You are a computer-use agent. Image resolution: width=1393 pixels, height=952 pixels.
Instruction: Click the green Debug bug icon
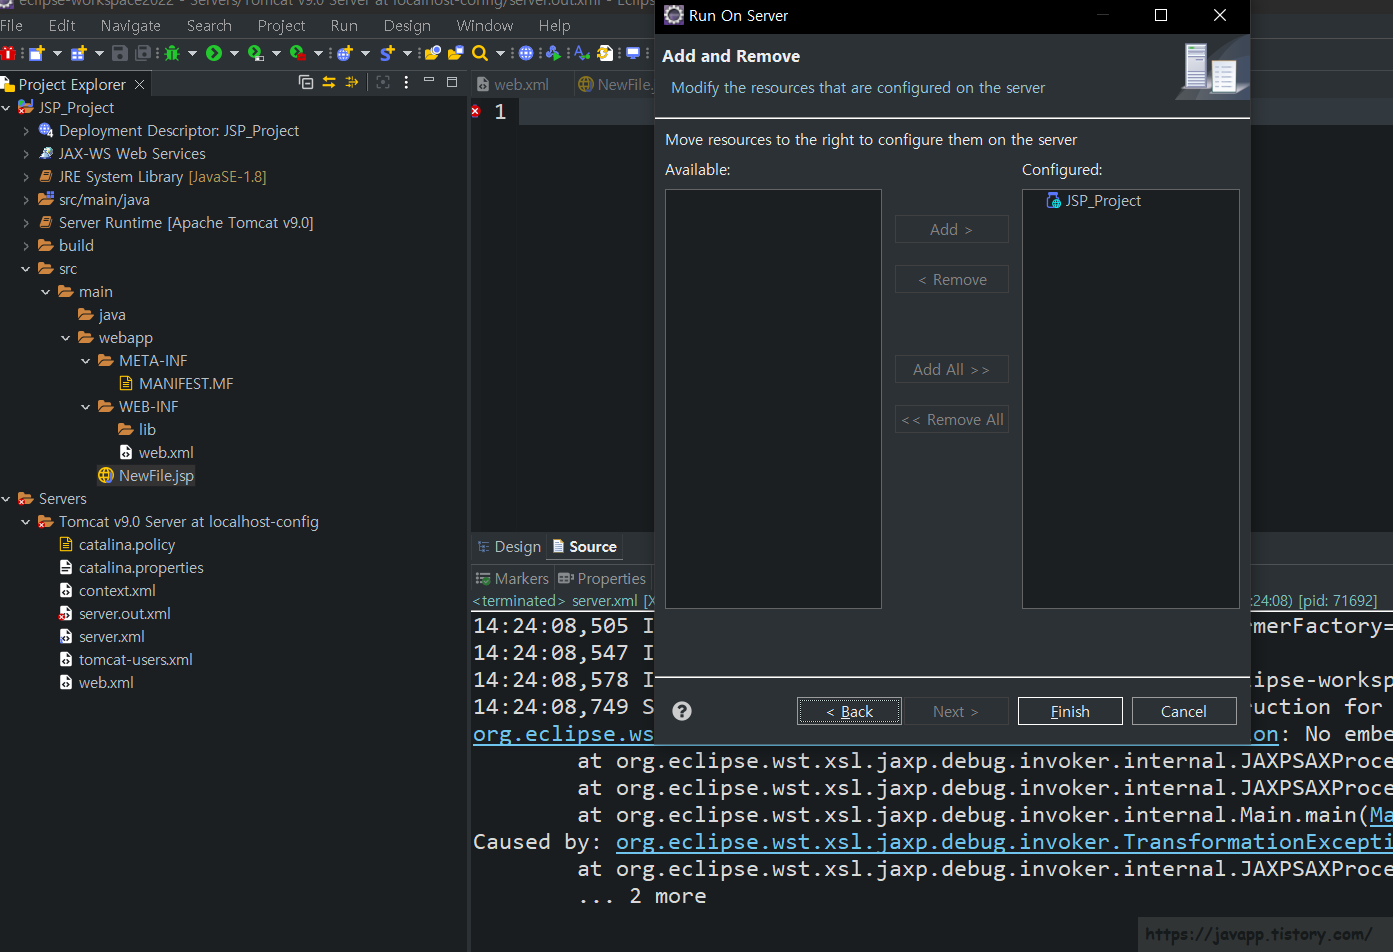[x=172, y=53]
